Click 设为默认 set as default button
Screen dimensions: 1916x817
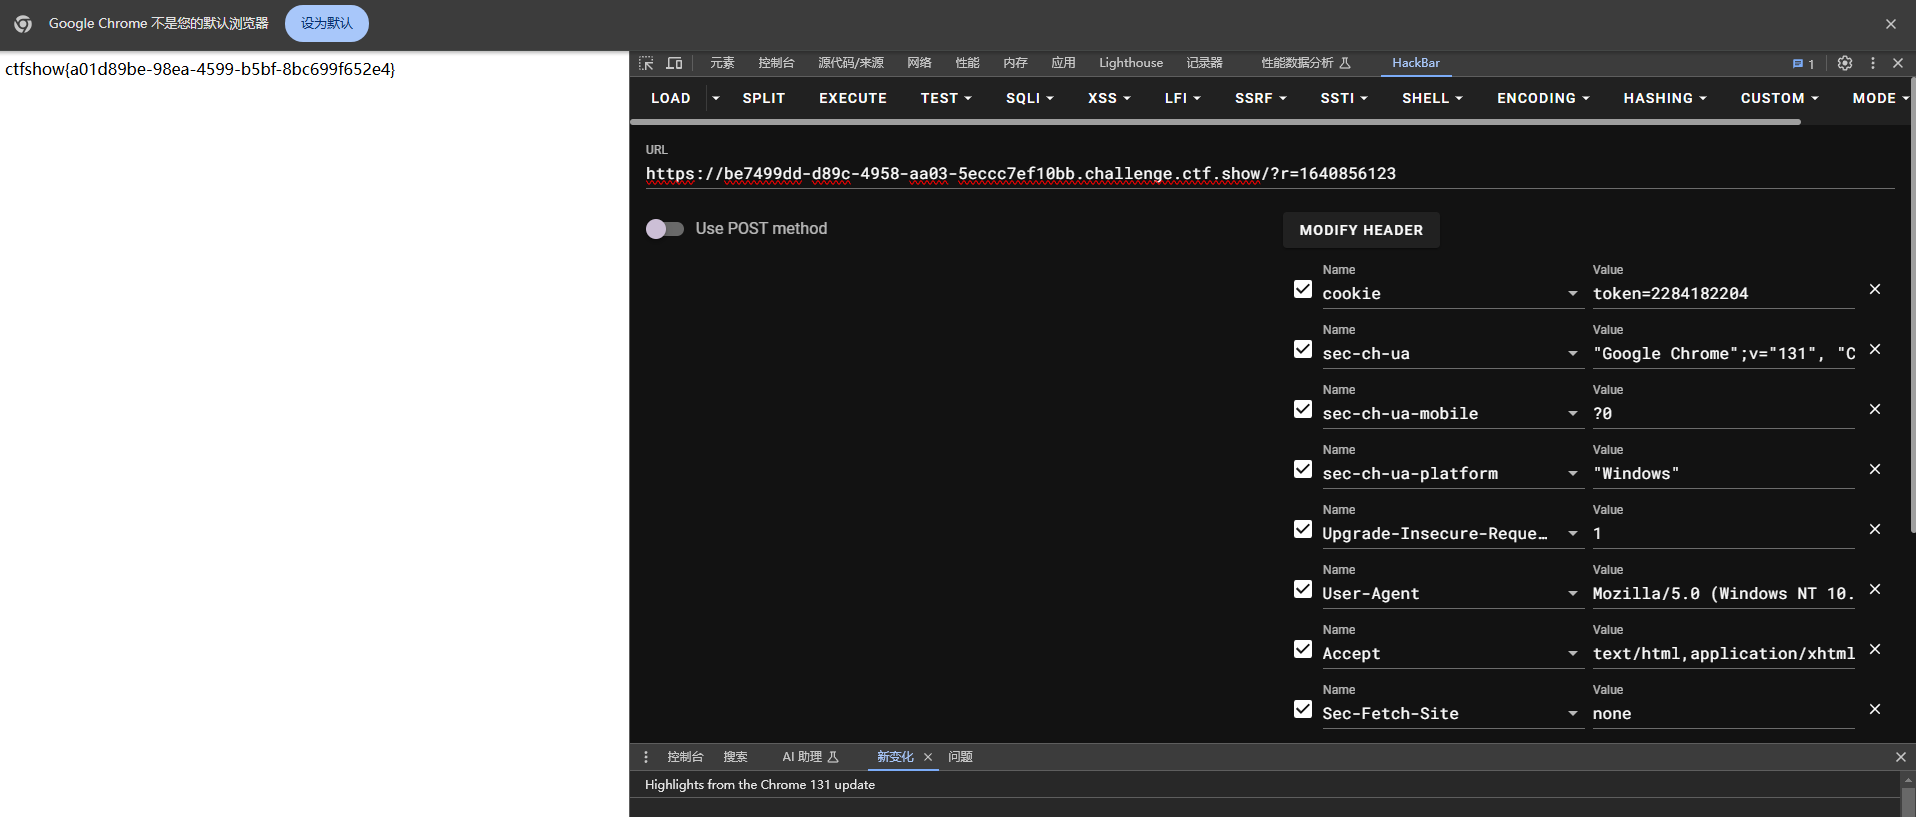click(327, 24)
